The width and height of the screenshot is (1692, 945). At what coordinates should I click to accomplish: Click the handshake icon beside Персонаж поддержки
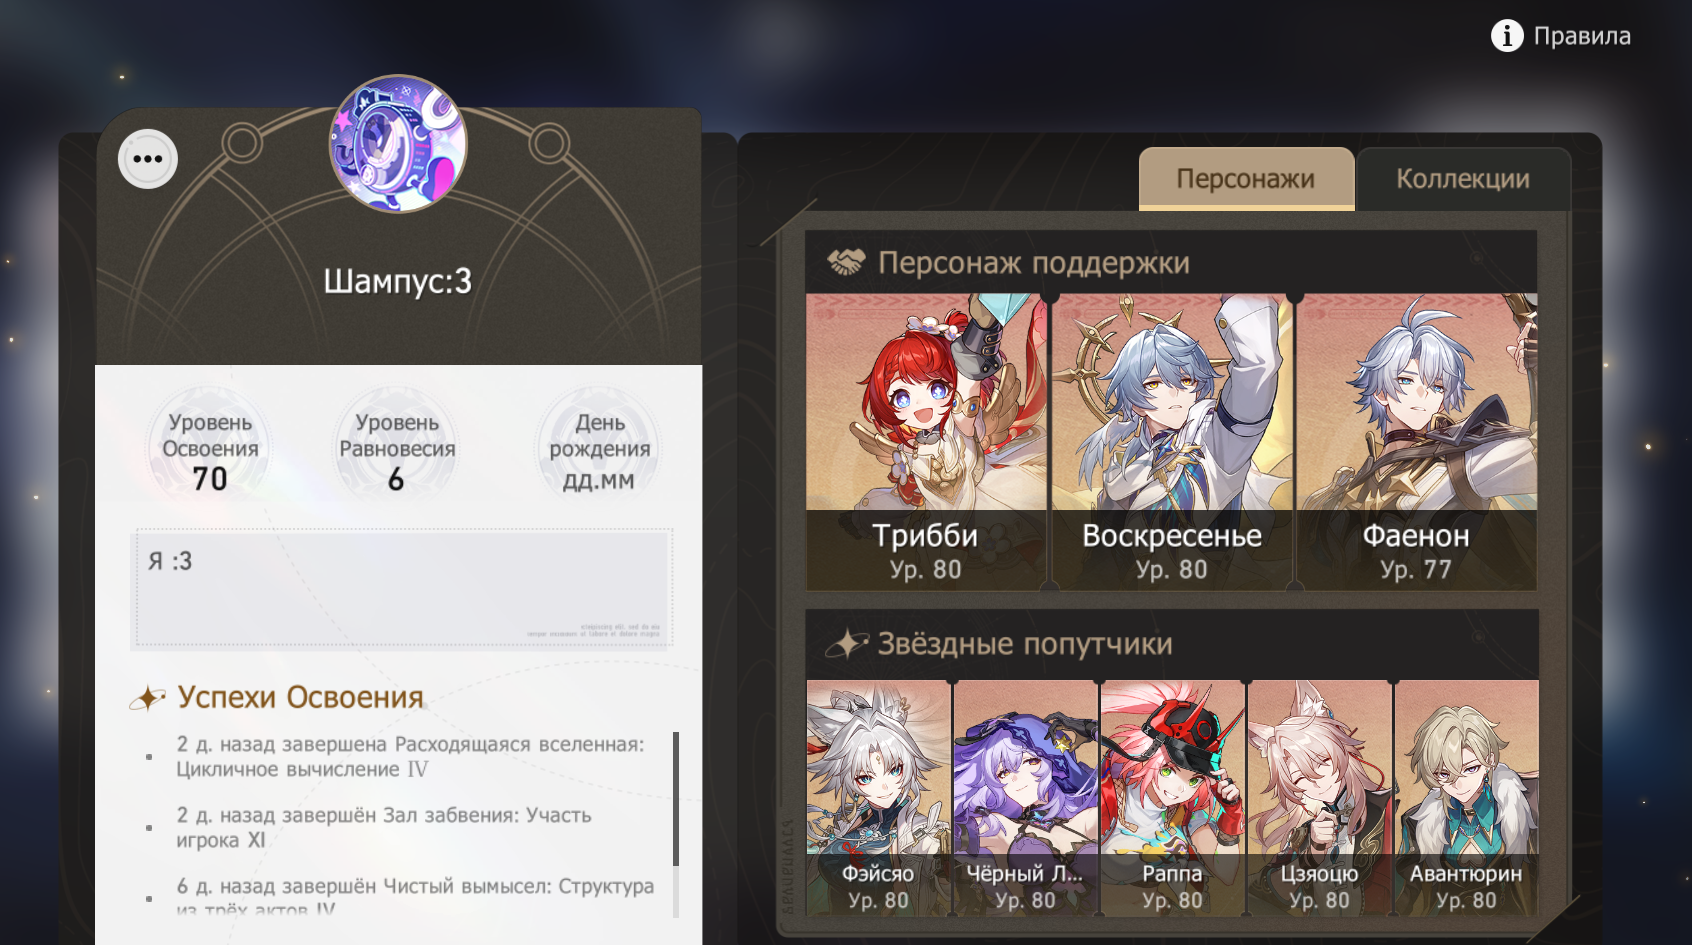846,263
